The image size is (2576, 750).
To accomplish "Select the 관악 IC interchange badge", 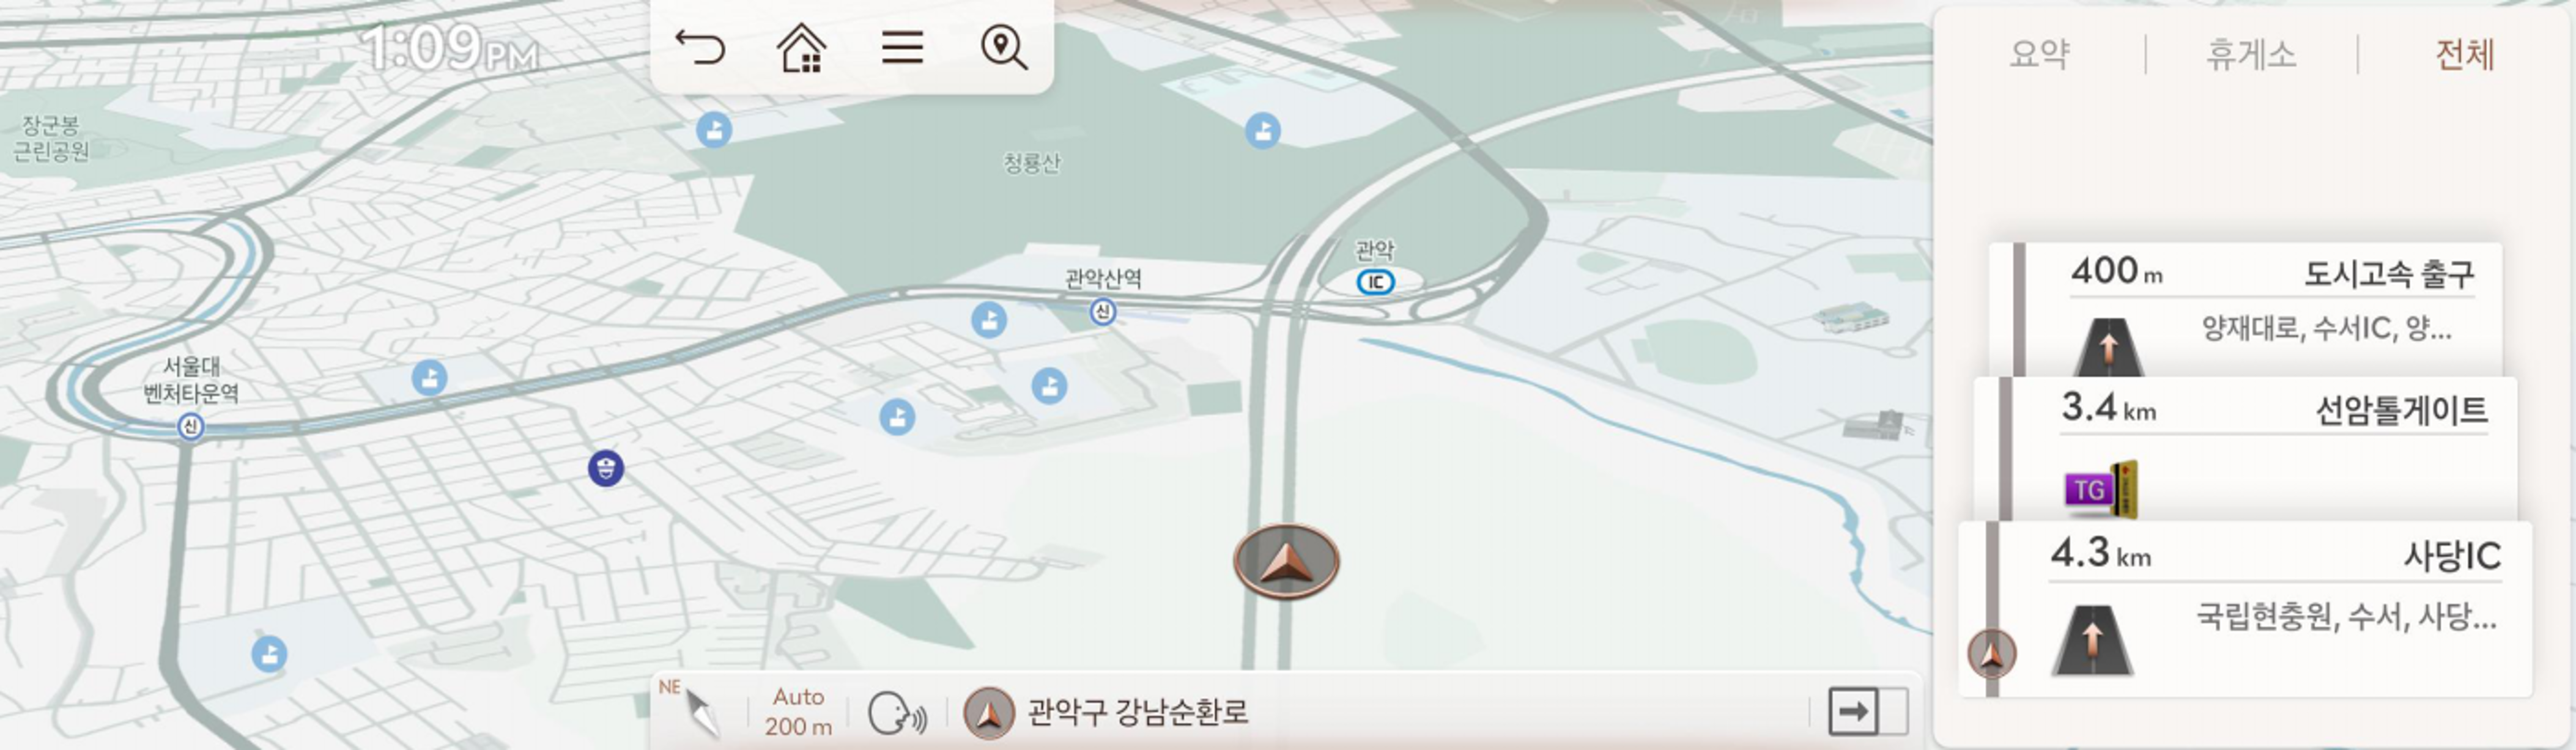I will [x=1375, y=282].
